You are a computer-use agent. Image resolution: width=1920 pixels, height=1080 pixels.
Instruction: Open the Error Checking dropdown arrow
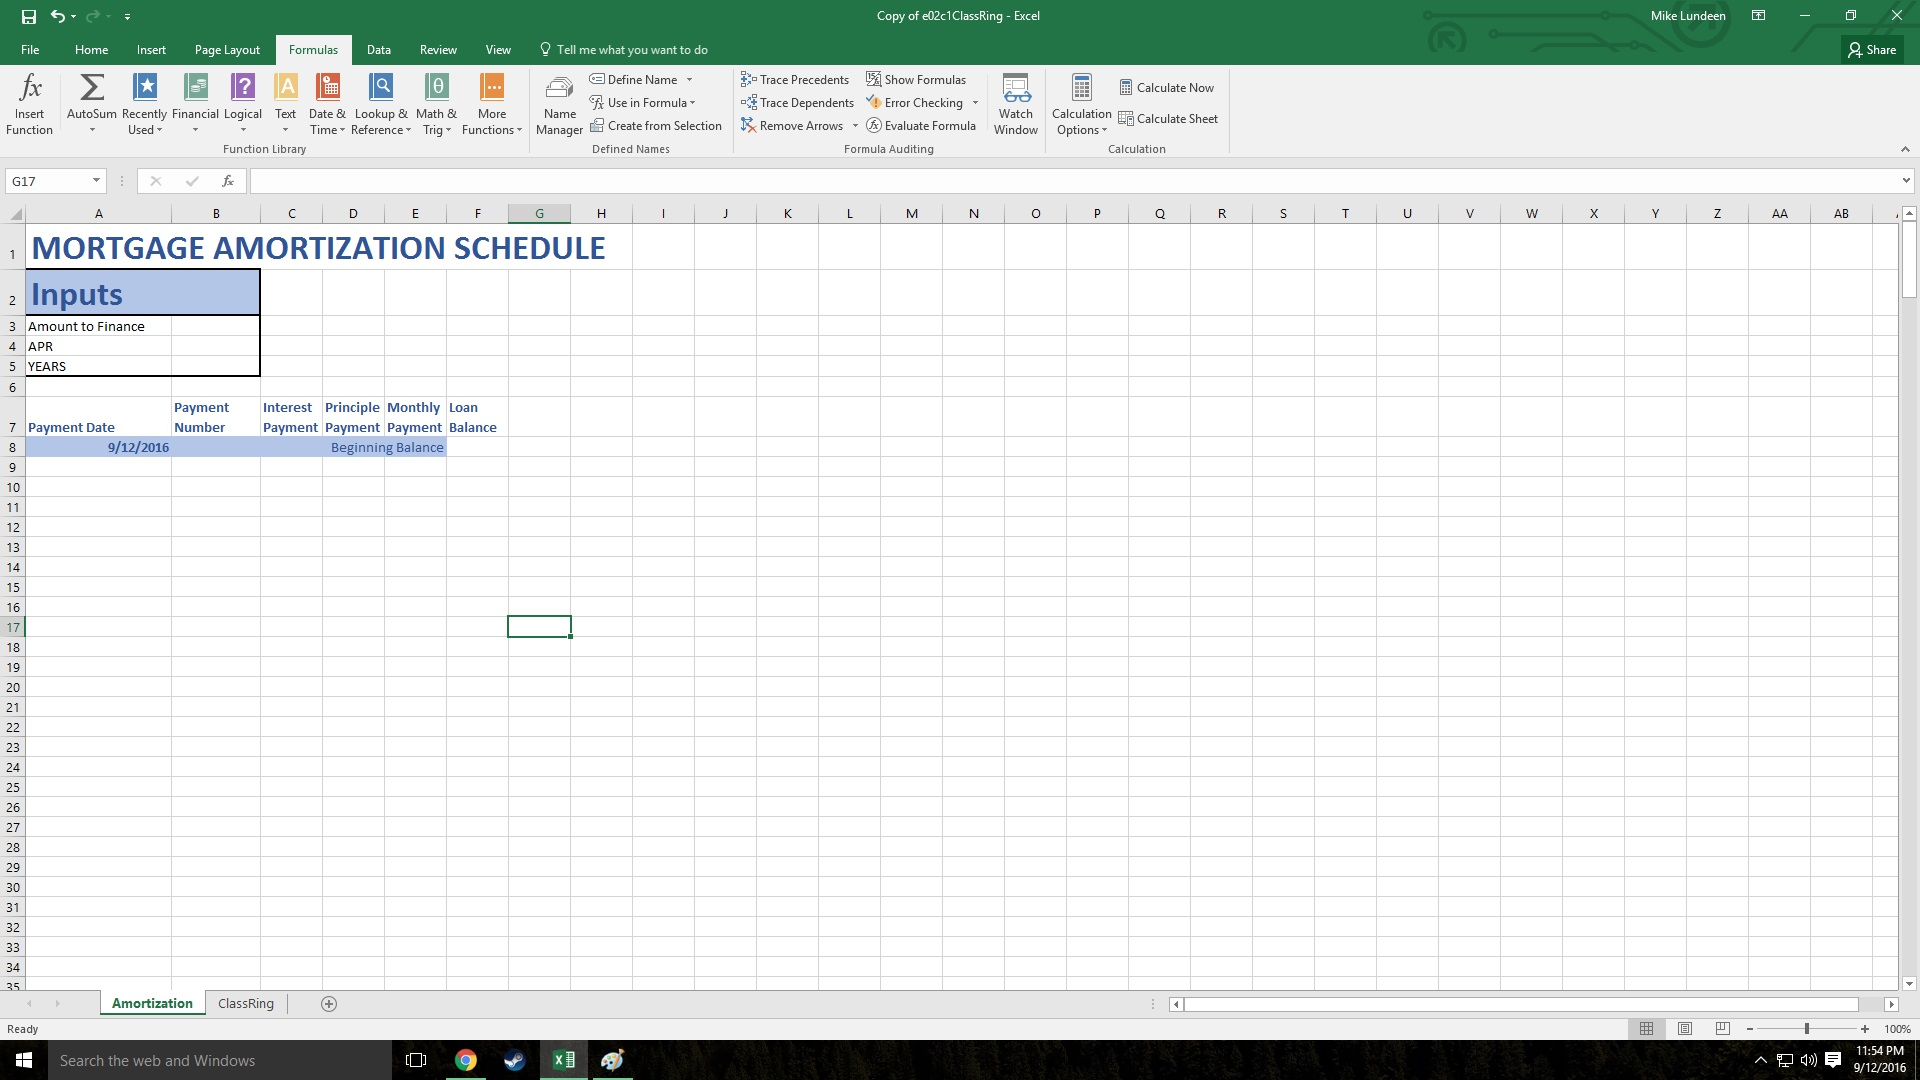(976, 102)
